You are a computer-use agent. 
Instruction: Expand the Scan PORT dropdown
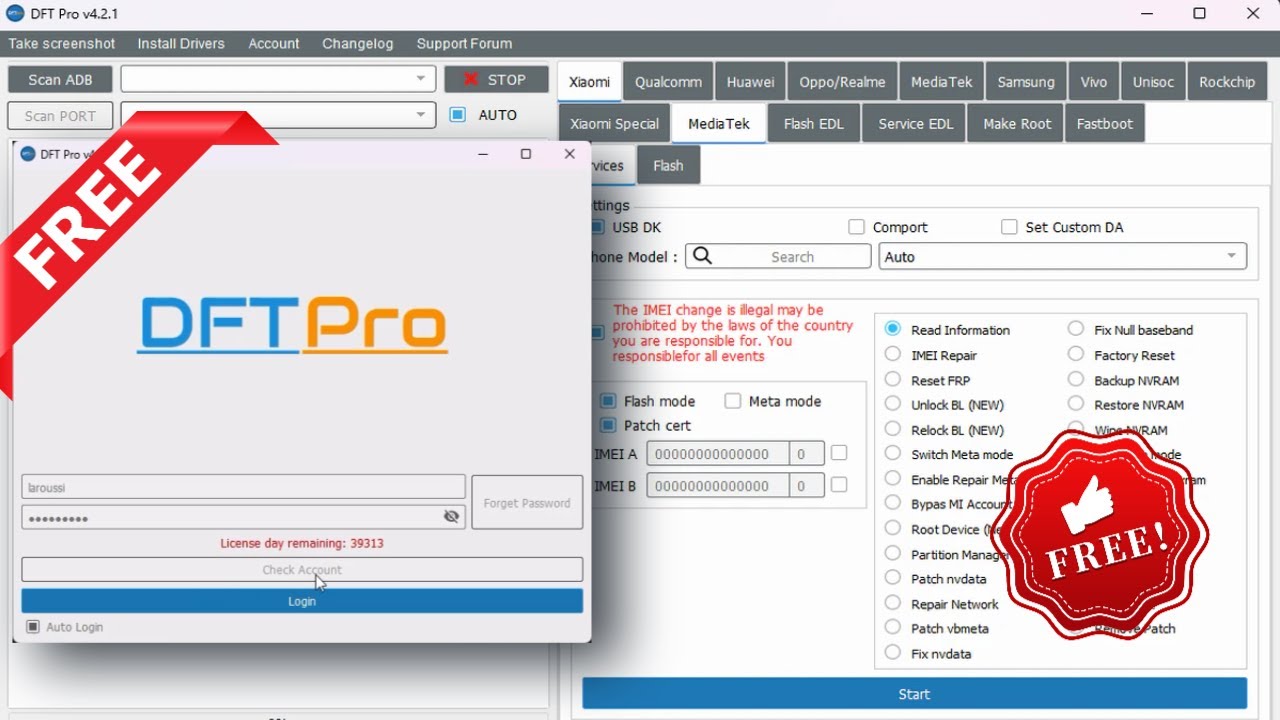[x=421, y=115]
